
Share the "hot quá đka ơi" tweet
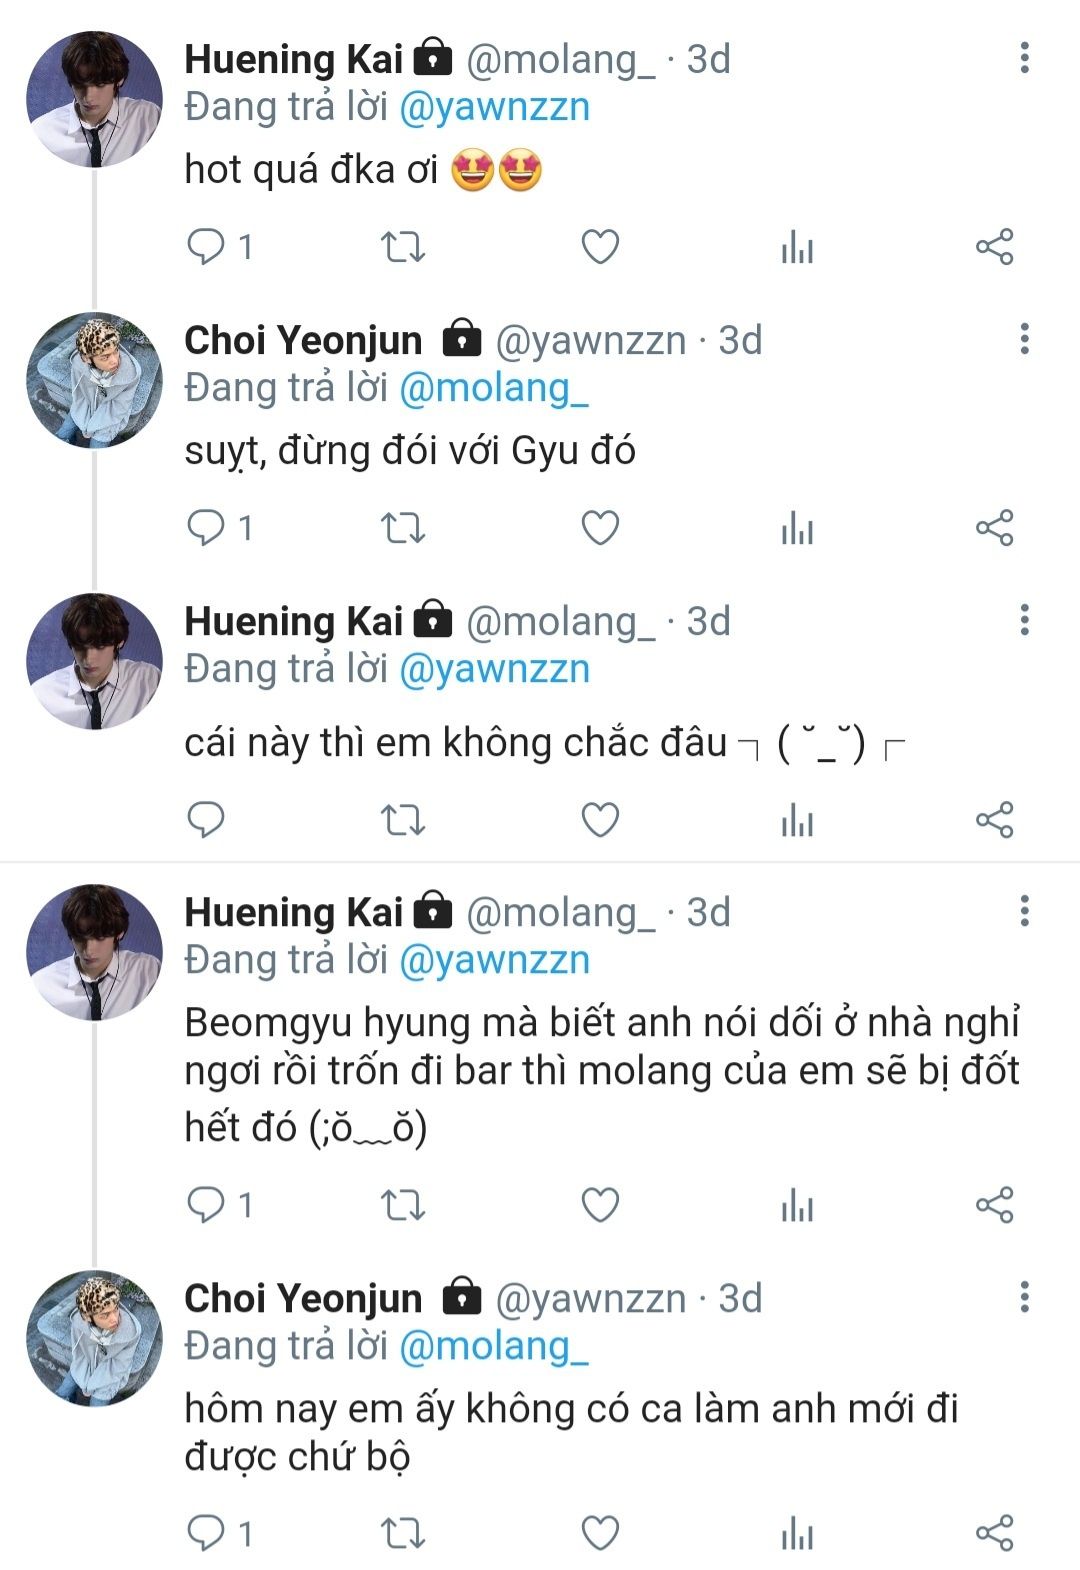(994, 246)
